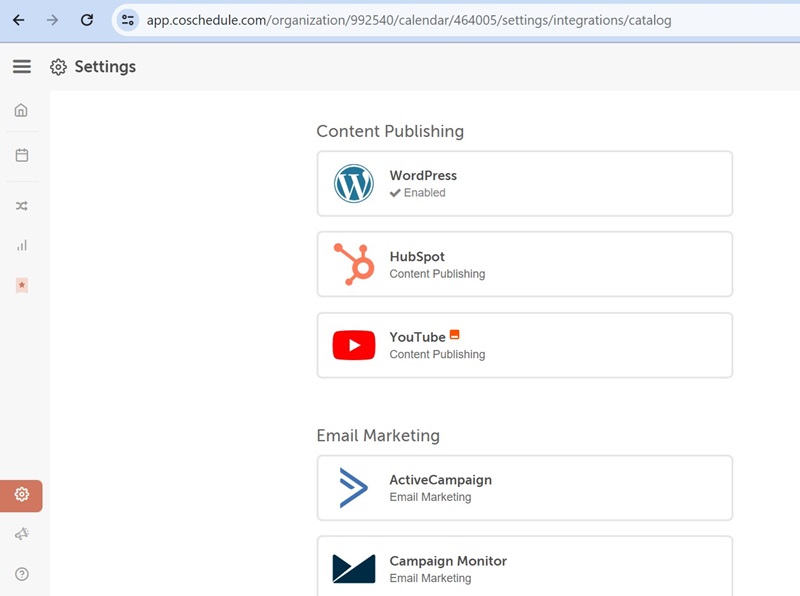The width and height of the screenshot is (800, 596).
Task: Go back using browser back arrow
Action: [18, 20]
